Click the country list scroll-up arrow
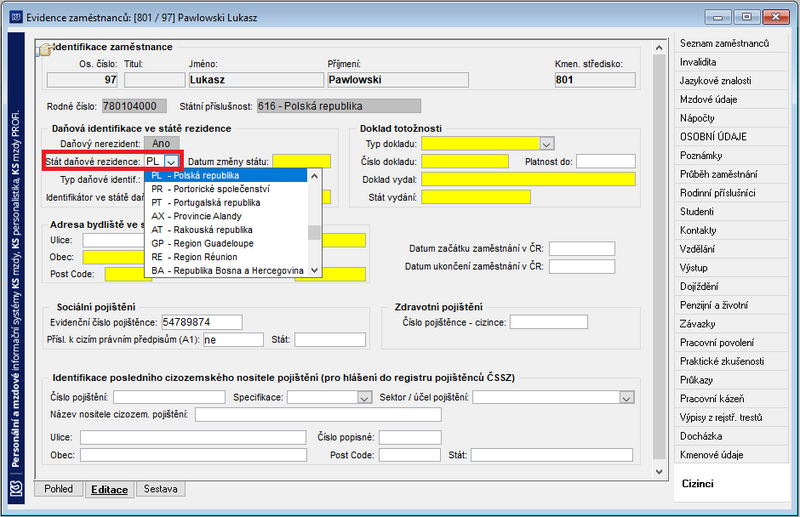Screen dimensions: 800x517 point(315,176)
